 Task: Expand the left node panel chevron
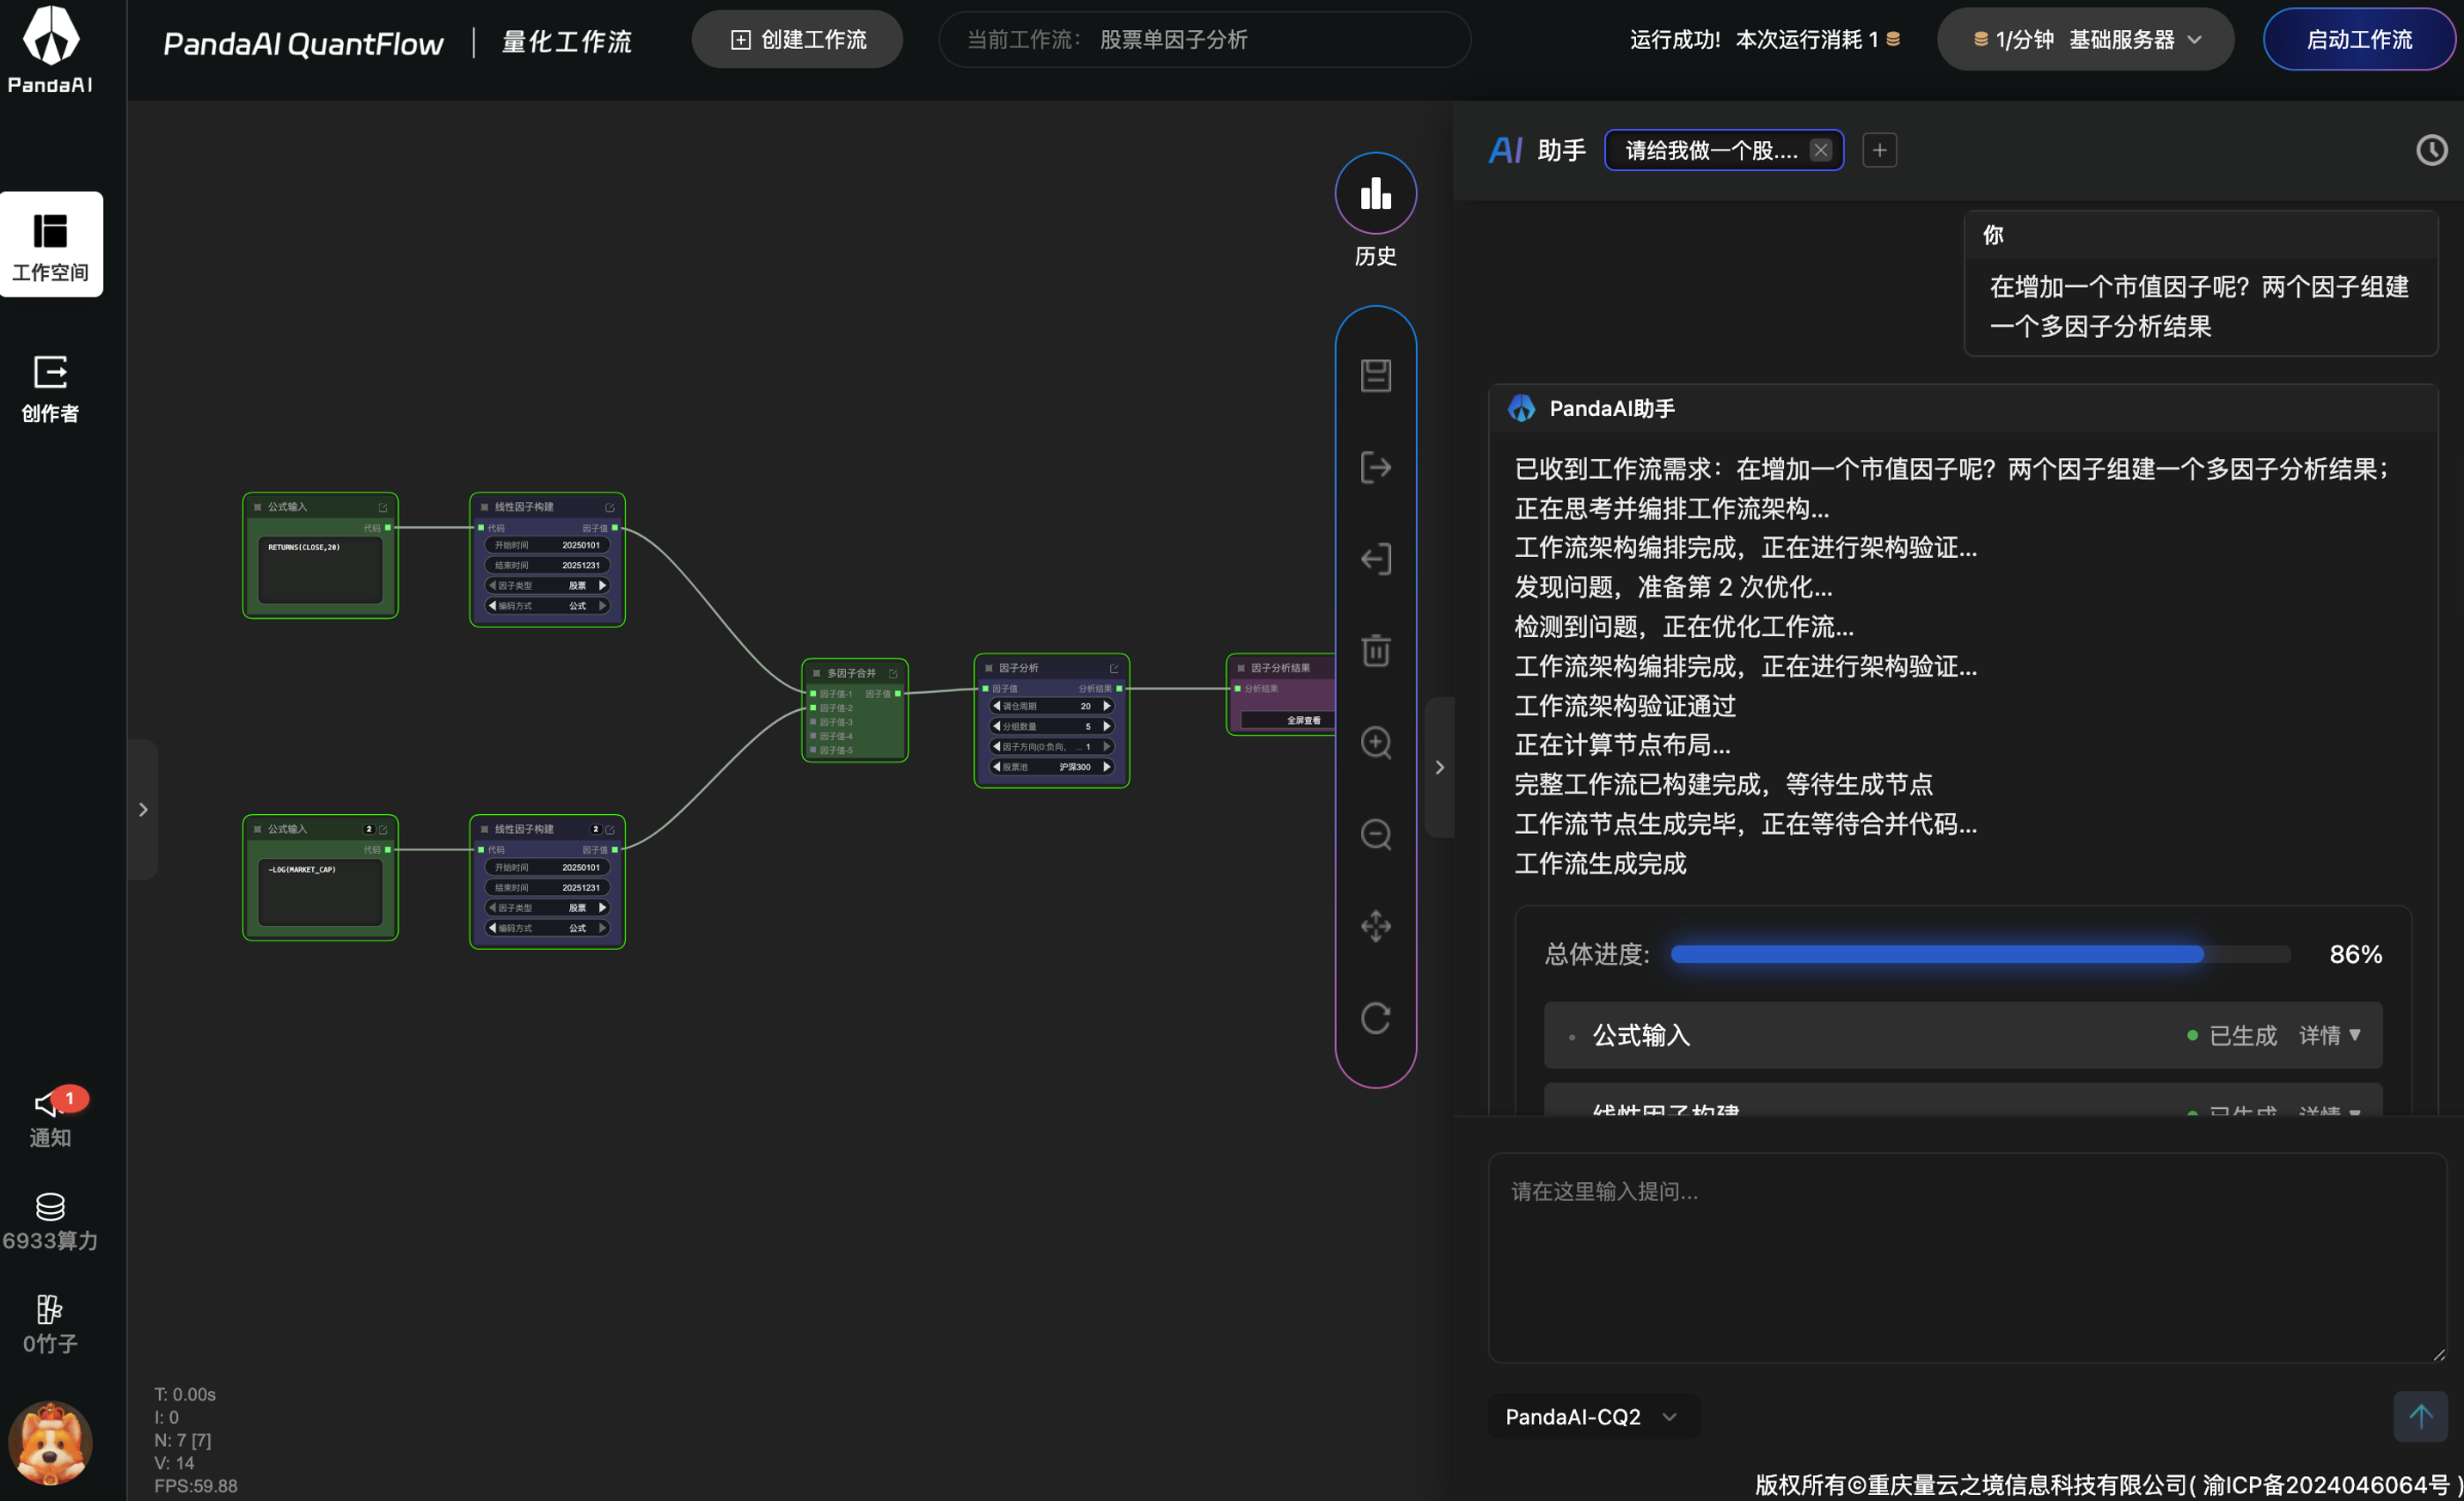pos(143,809)
